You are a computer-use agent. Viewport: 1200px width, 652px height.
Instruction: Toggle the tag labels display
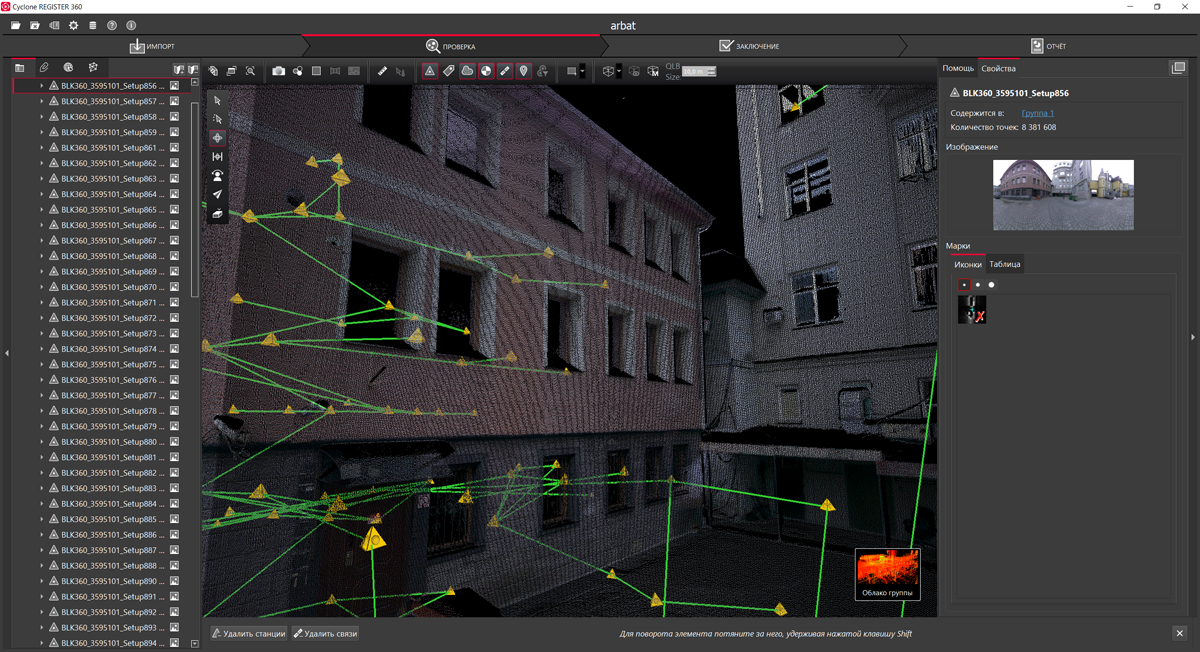(448, 71)
